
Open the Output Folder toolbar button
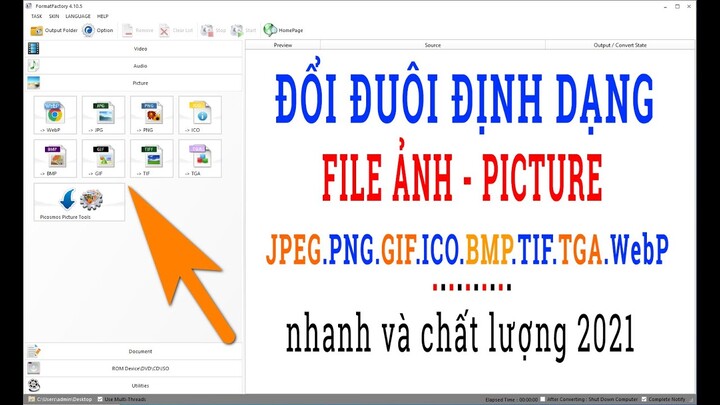[x=54, y=30]
